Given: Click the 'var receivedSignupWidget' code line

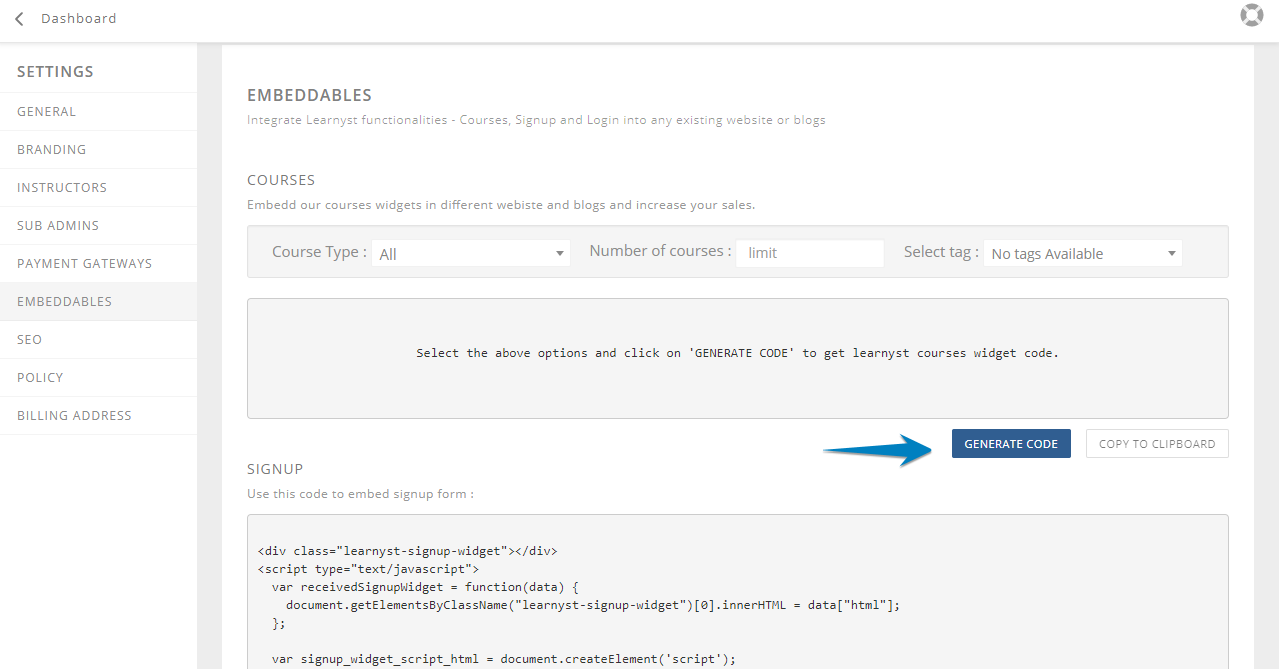Looking at the screenshot, I should [426, 587].
